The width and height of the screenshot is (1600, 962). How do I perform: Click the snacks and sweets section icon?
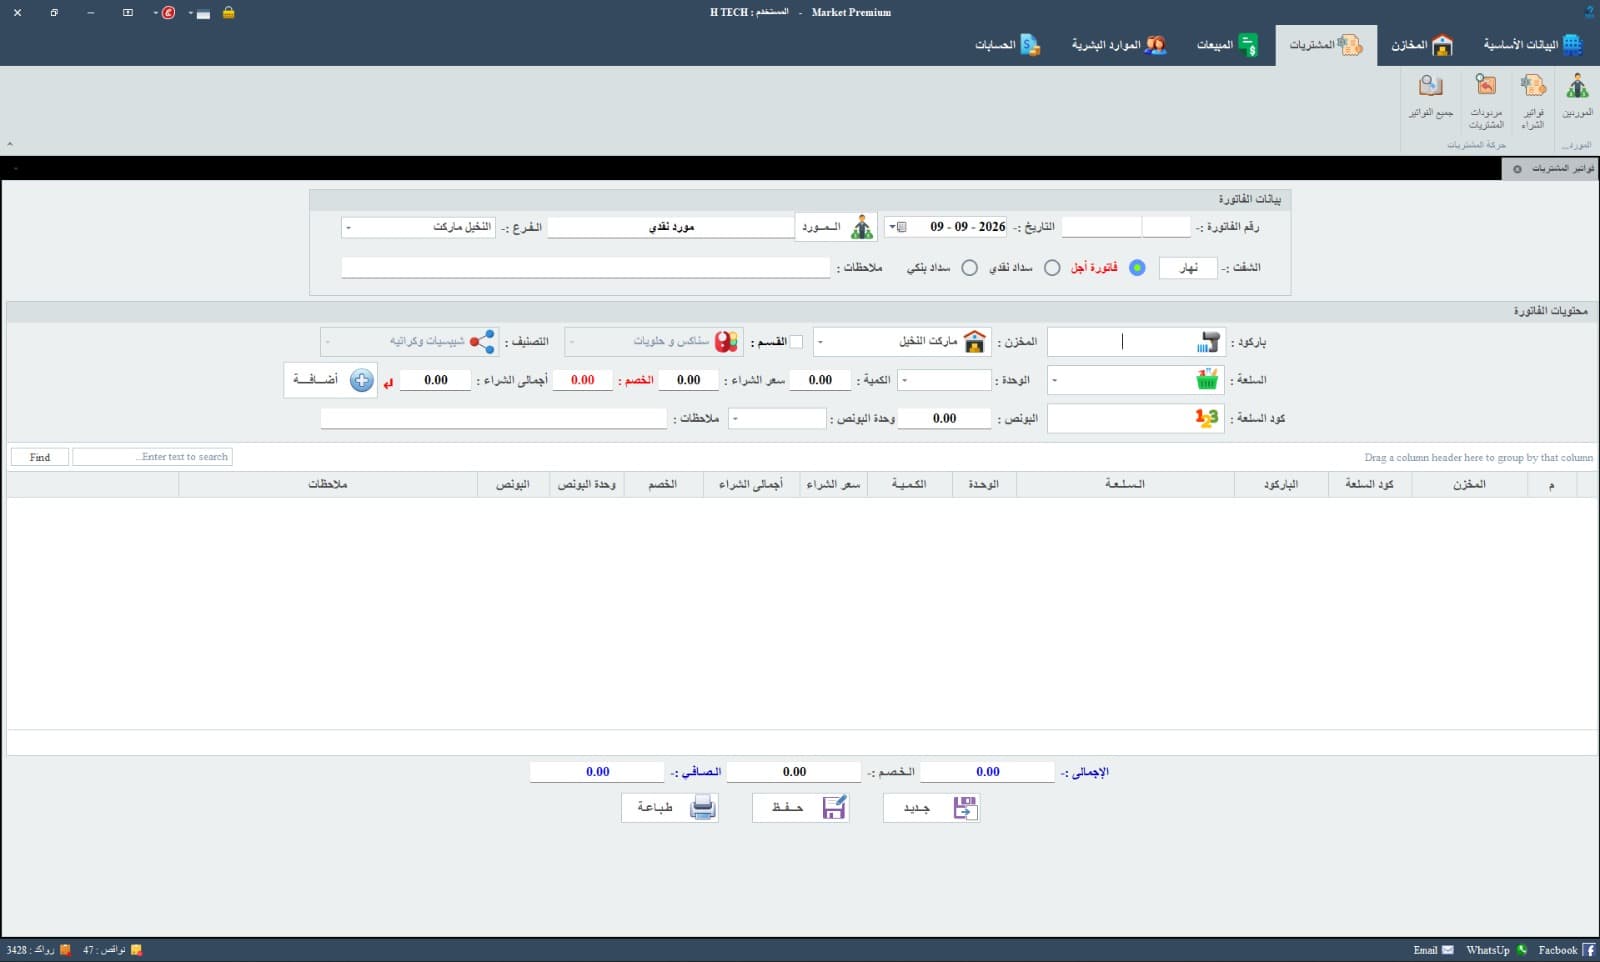click(726, 342)
